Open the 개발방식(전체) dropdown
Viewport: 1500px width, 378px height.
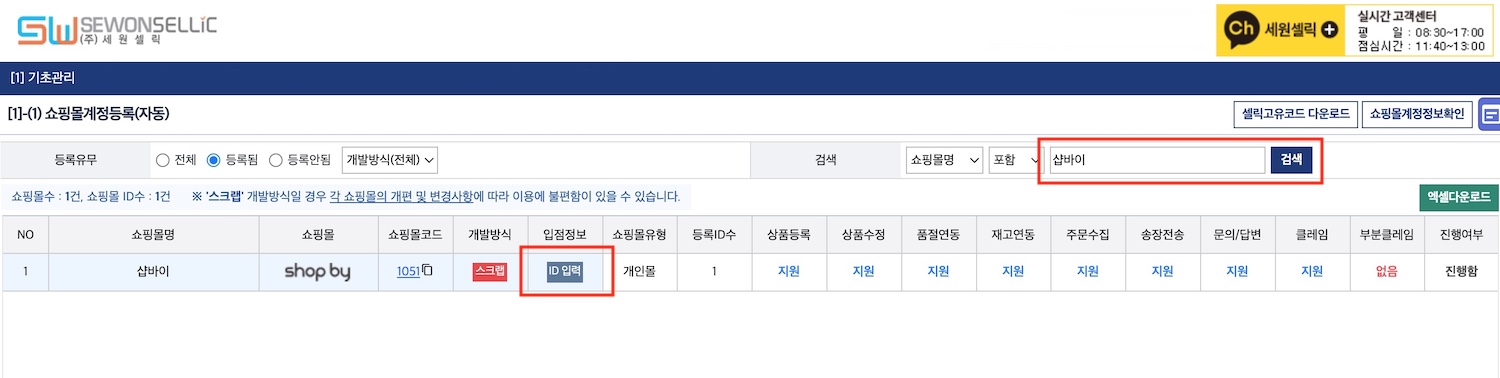[x=390, y=159]
